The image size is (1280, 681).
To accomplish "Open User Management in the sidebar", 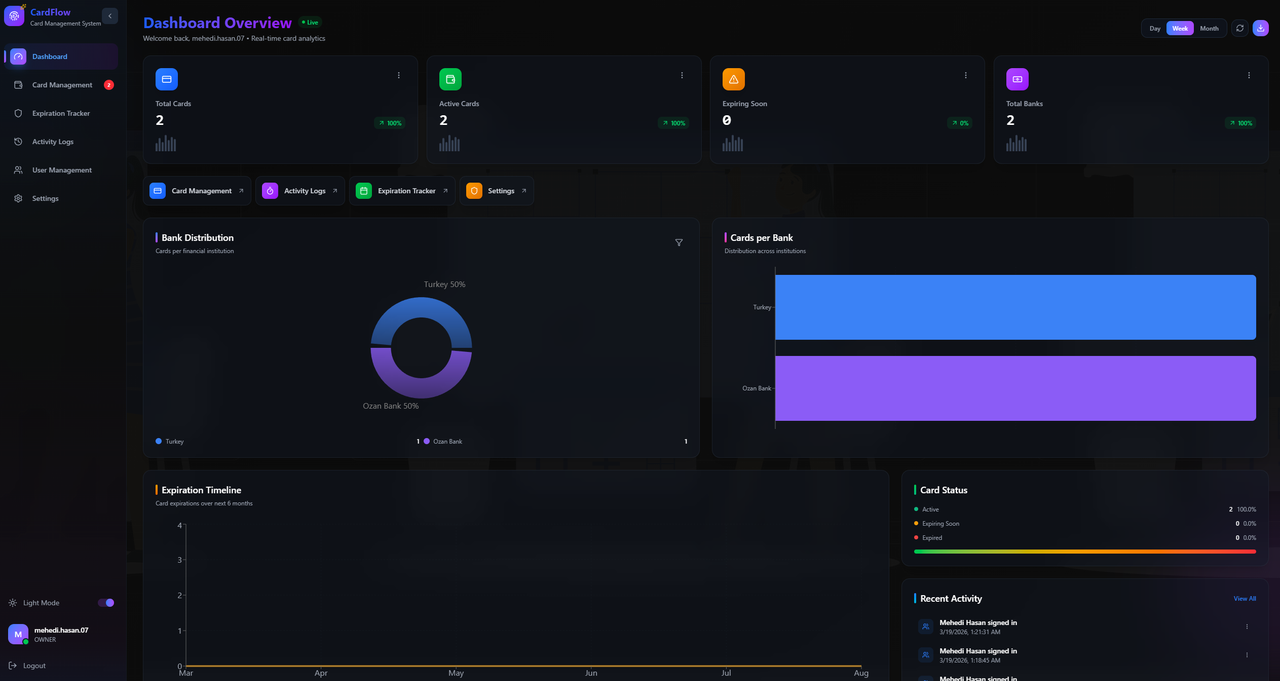I will point(63,170).
